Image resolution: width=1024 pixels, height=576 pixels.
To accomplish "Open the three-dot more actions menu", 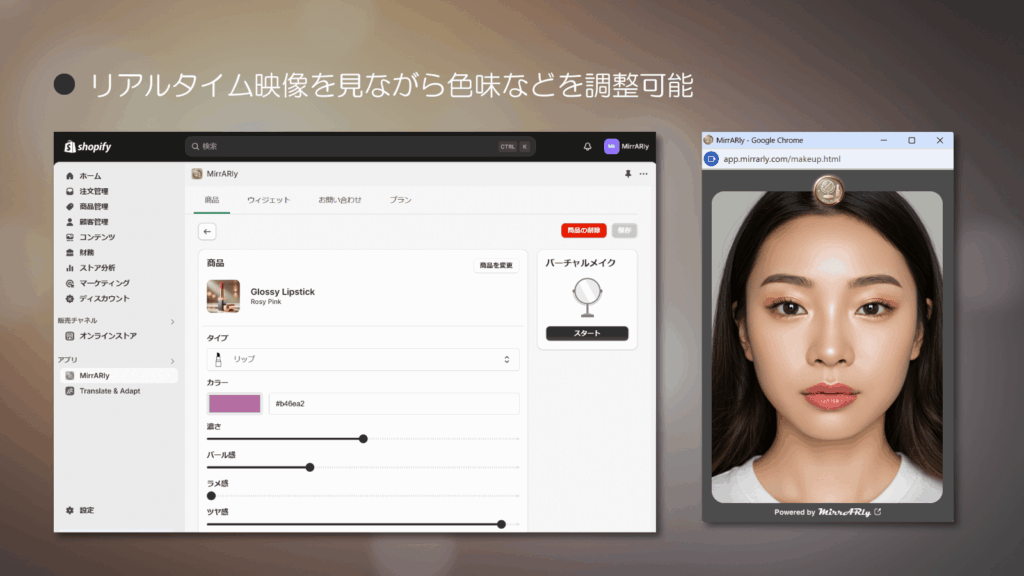I will pyautogui.click(x=643, y=174).
